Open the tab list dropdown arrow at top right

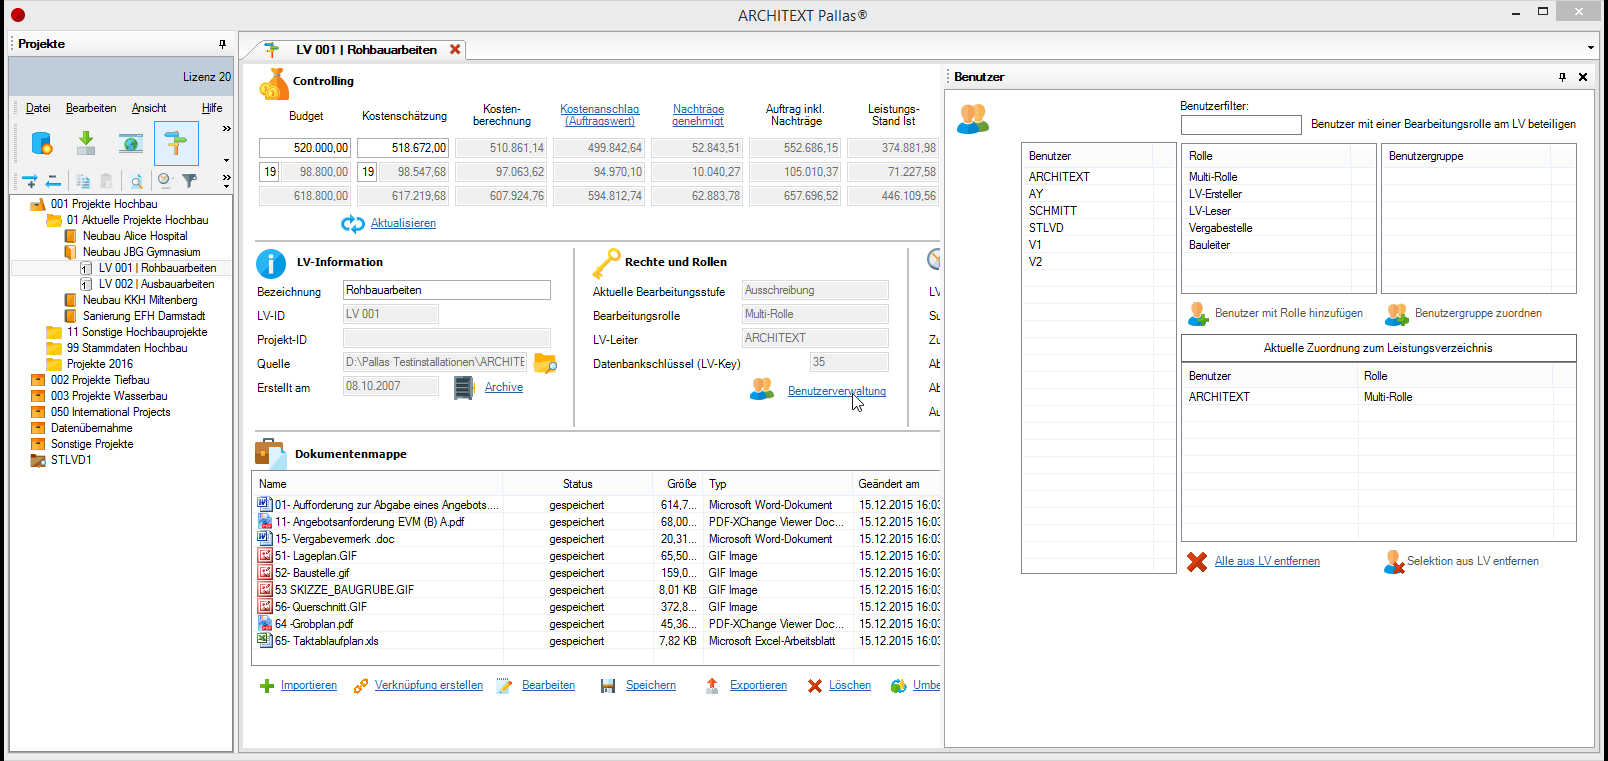[1590, 48]
